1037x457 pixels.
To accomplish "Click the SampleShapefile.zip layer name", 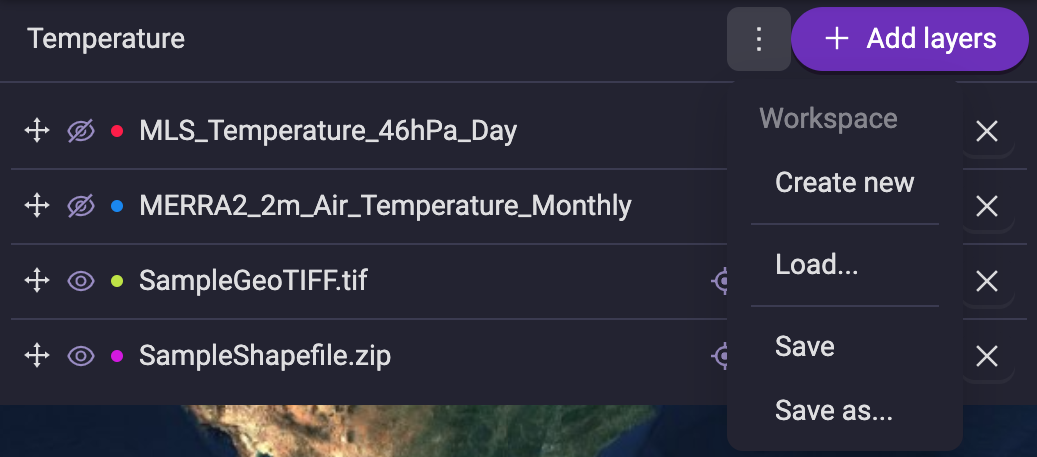I will pos(265,356).
